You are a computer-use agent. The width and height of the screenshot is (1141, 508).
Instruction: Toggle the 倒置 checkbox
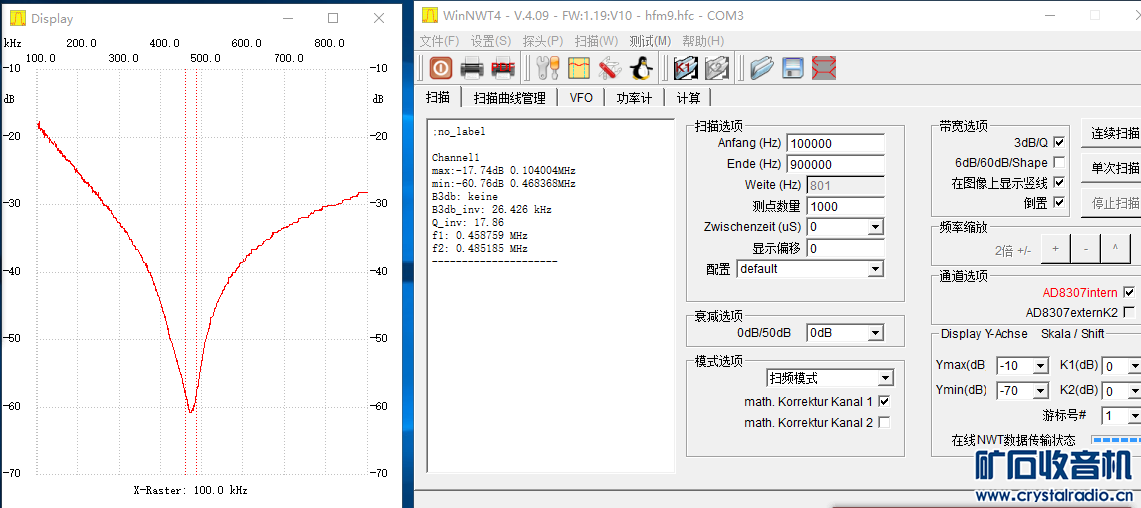point(1059,202)
